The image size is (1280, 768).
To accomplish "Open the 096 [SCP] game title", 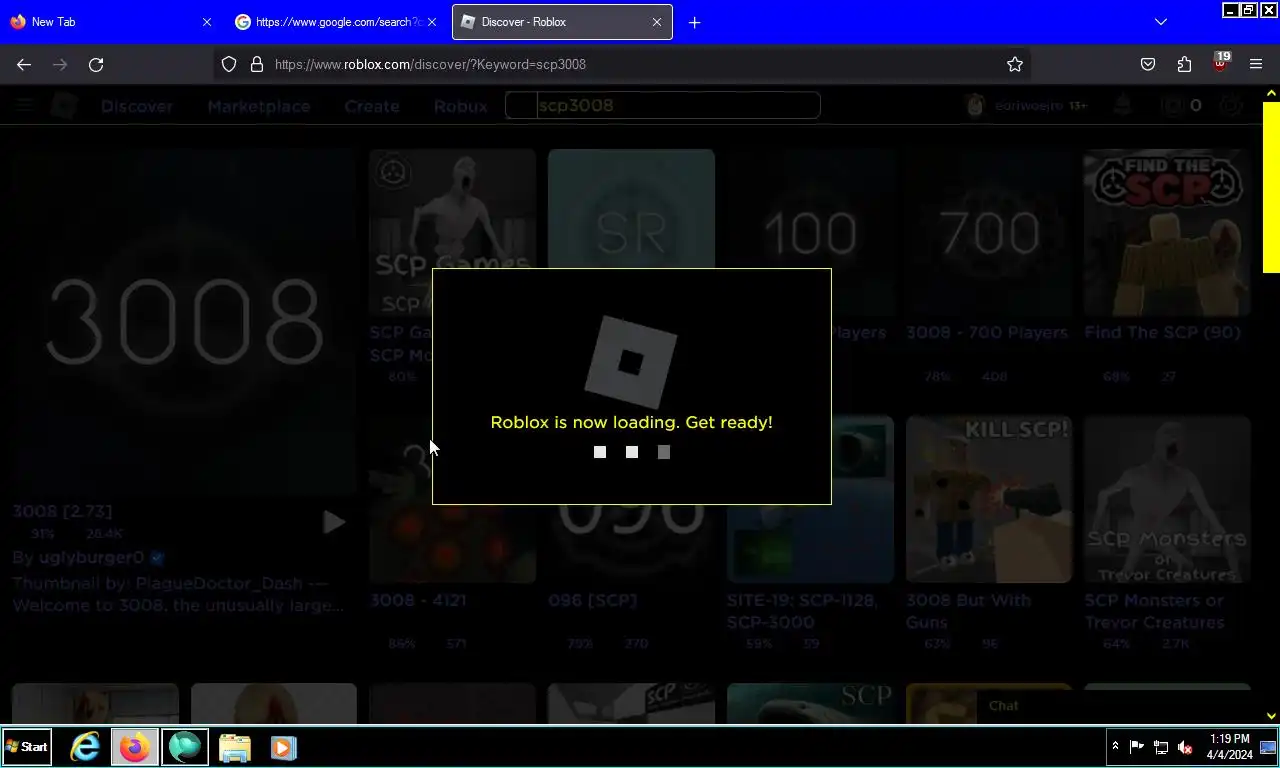I will [592, 600].
